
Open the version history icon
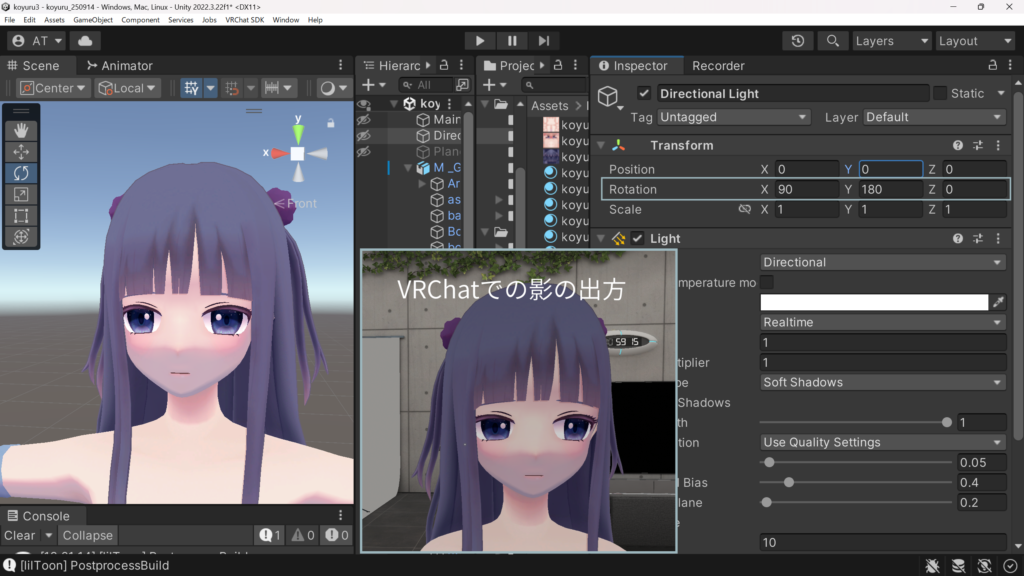pos(797,40)
